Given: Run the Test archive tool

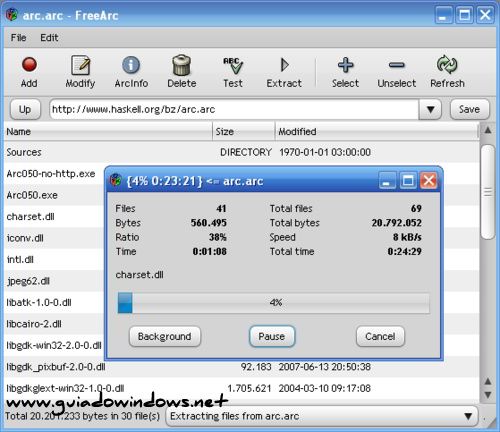Looking at the screenshot, I should tap(233, 65).
